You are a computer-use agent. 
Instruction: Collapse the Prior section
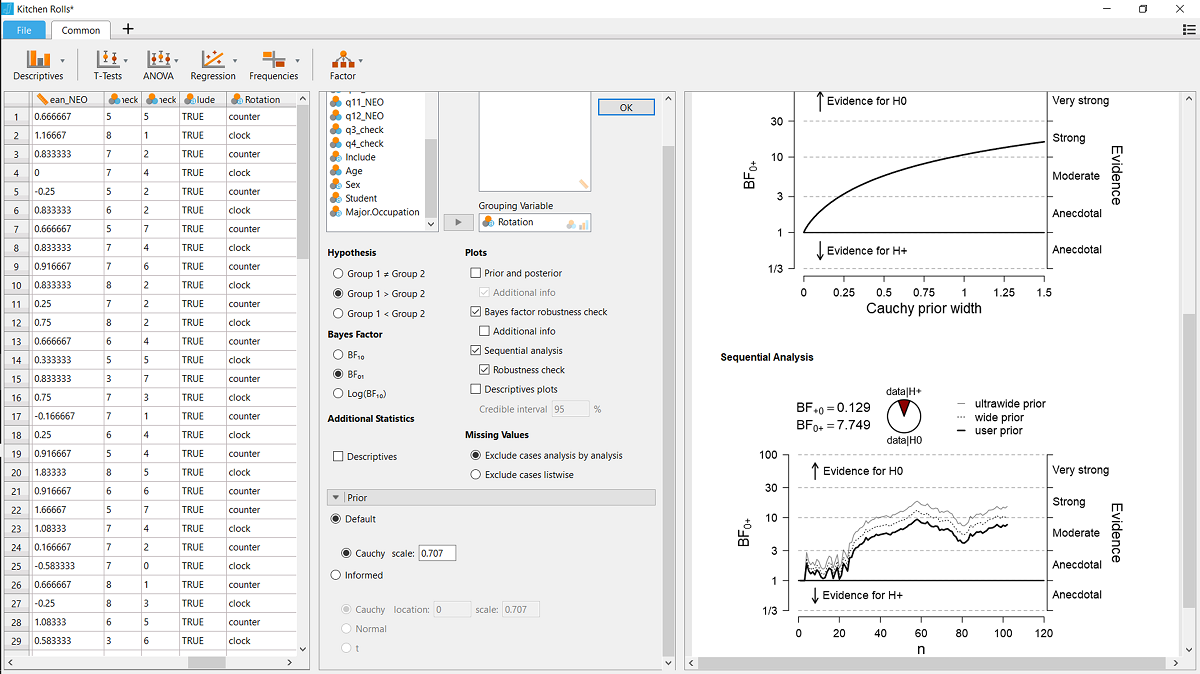[336, 497]
